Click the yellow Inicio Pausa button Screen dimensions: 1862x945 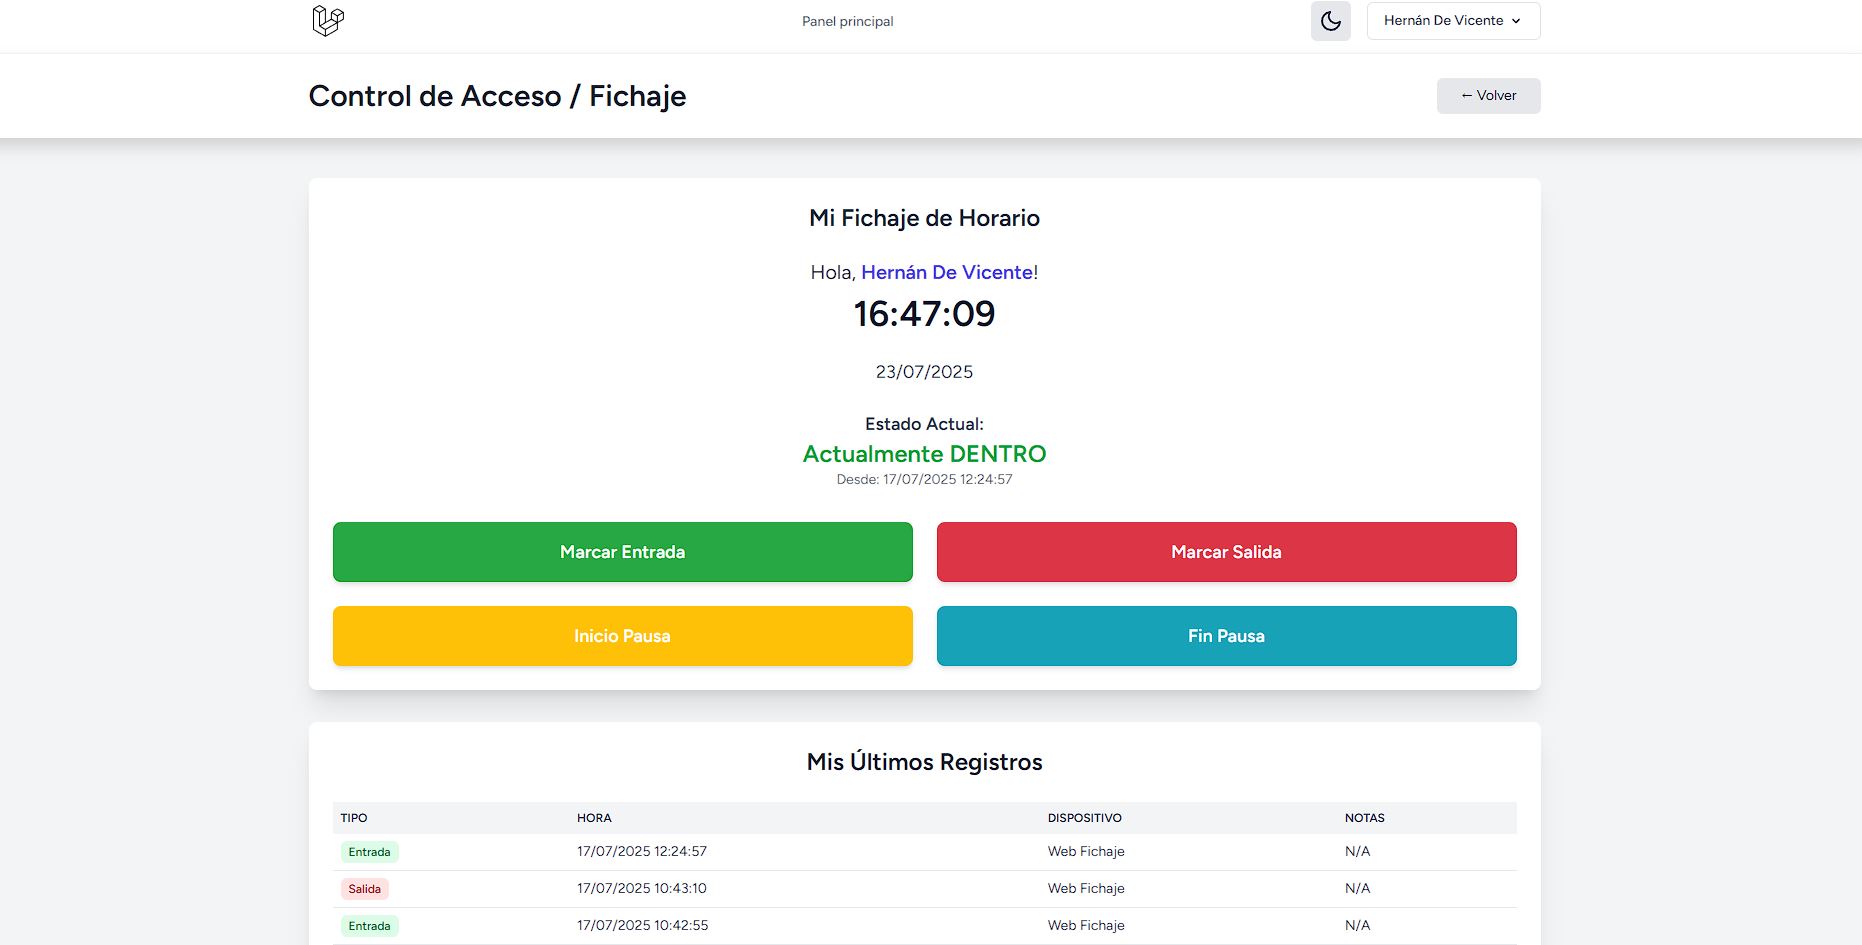[622, 636]
